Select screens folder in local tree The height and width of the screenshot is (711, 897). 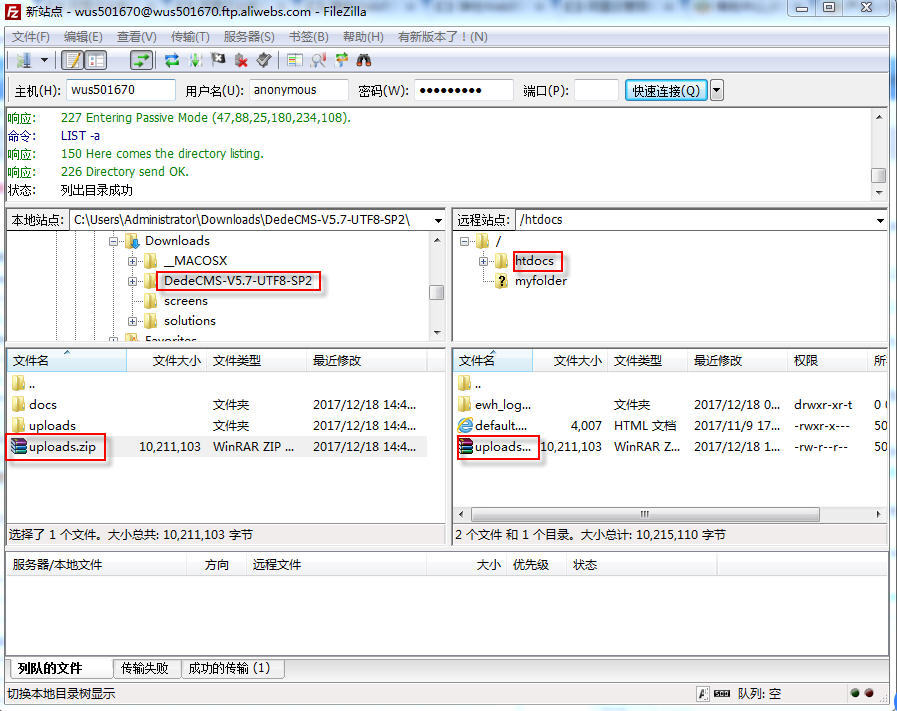pos(185,301)
